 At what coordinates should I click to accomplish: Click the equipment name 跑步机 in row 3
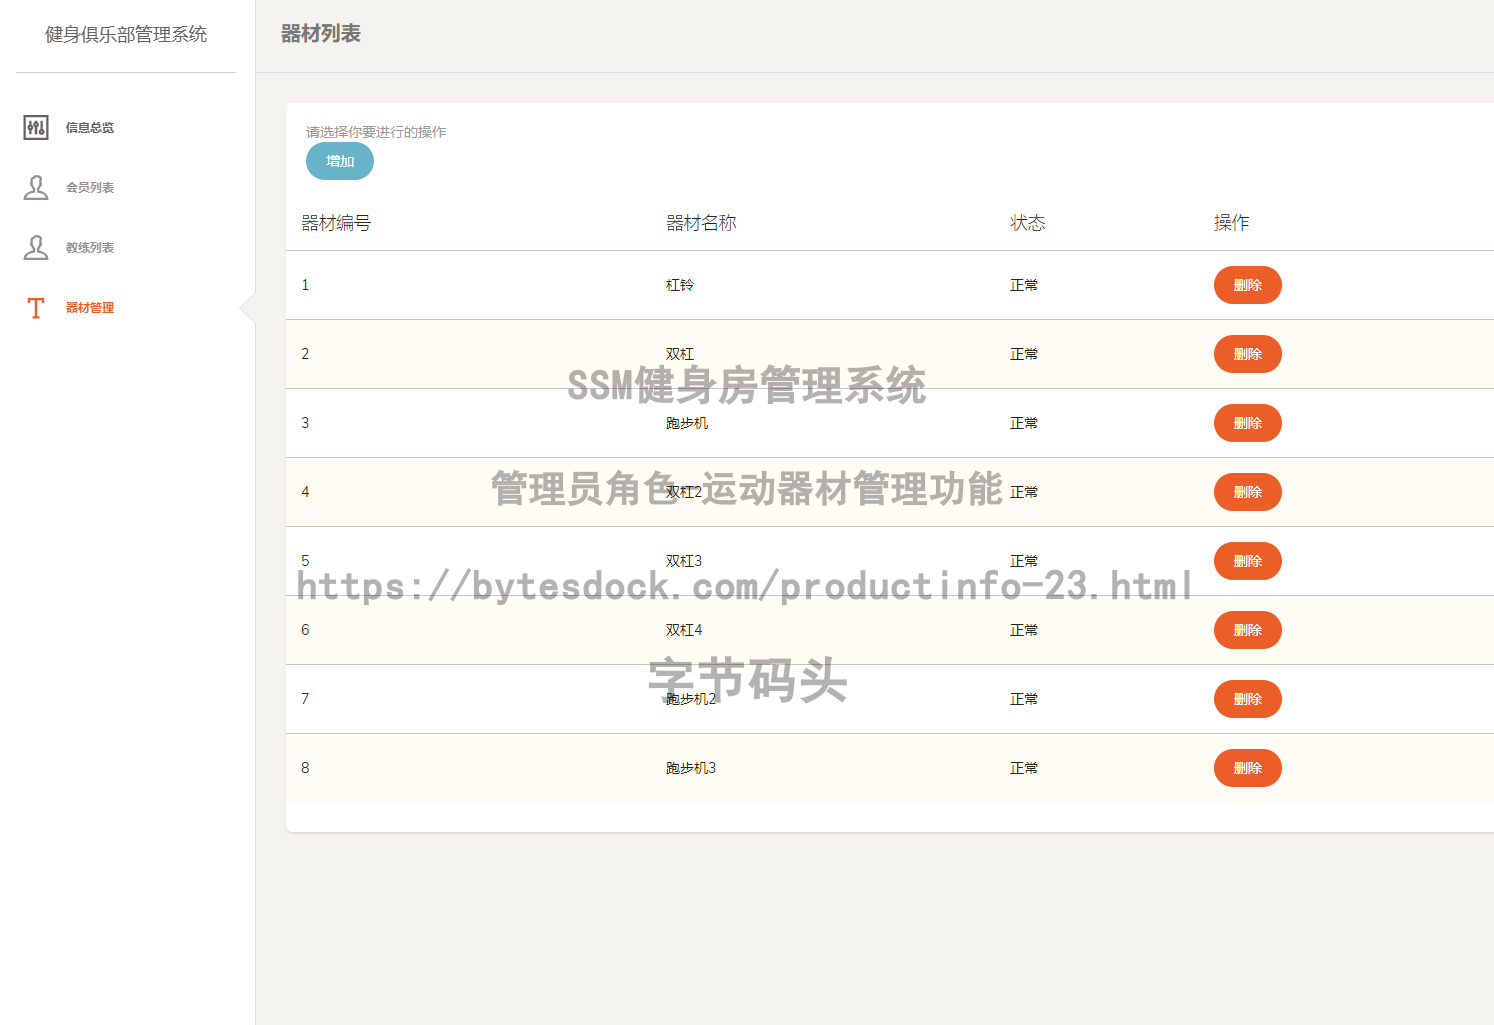687,423
